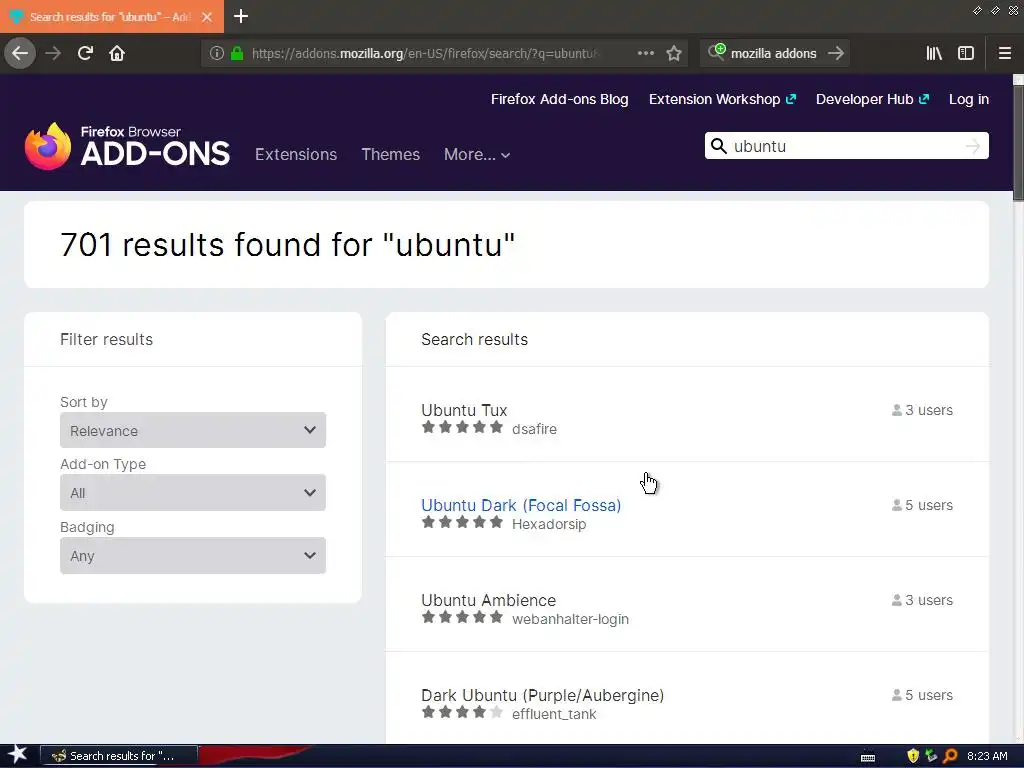Toggle the sidebar view icon
1024x768 pixels.
click(x=966, y=53)
